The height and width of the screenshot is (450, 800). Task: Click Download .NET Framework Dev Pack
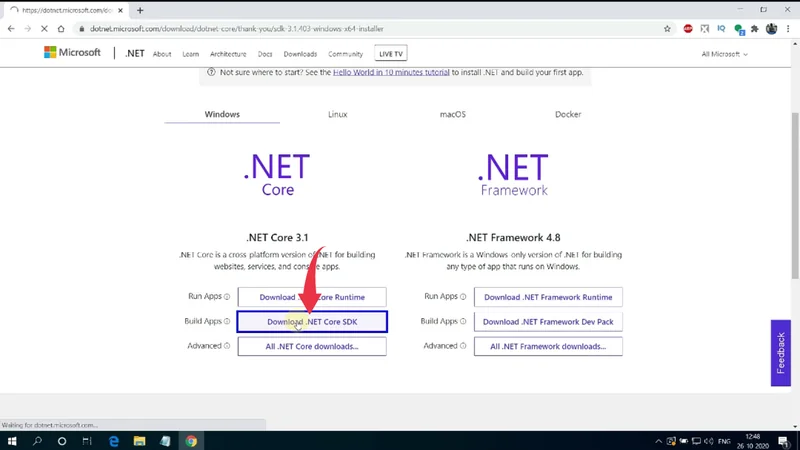point(548,322)
